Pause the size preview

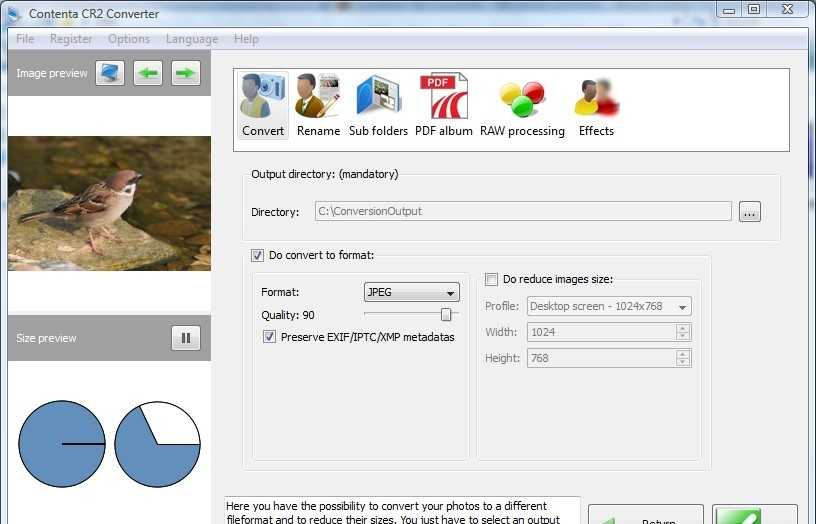click(x=186, y=338)
